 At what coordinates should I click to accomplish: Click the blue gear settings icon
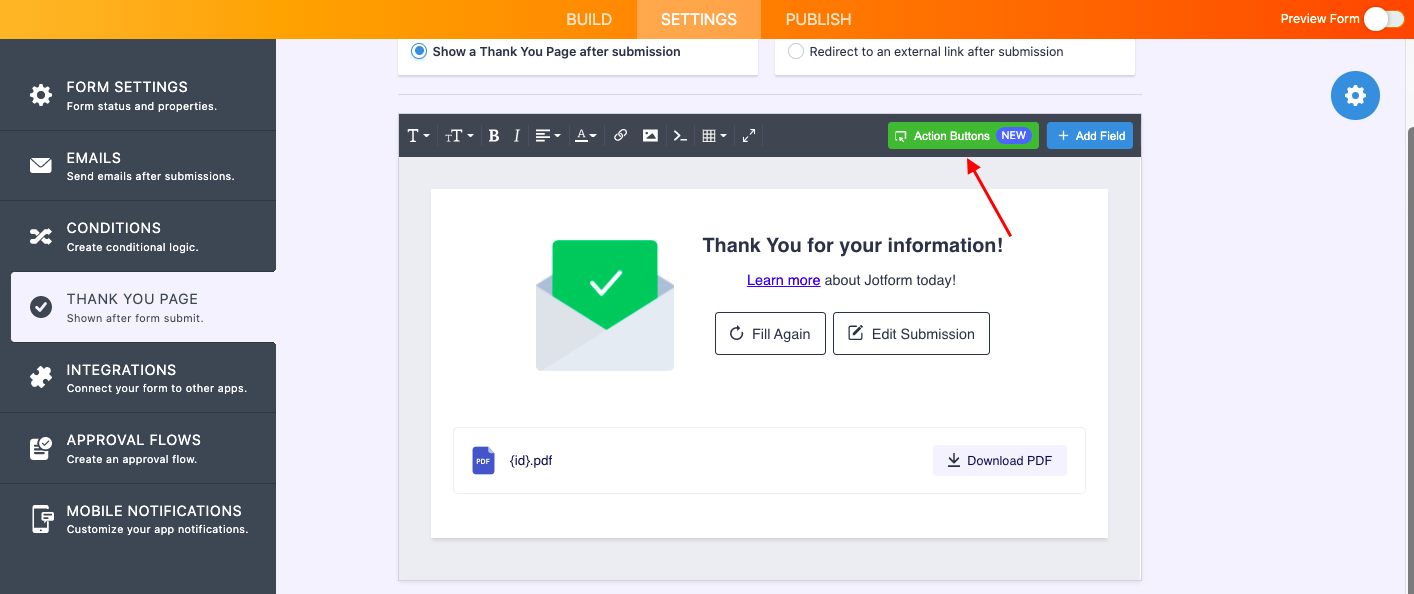pyautogui.click(x=1355, y=95)
